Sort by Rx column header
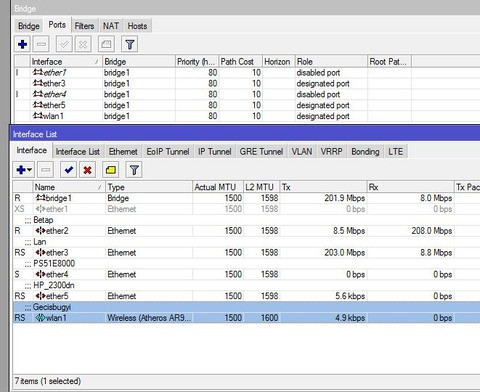Image resolution: width=480 pixels, height=392 pixels. coord(410,187)
